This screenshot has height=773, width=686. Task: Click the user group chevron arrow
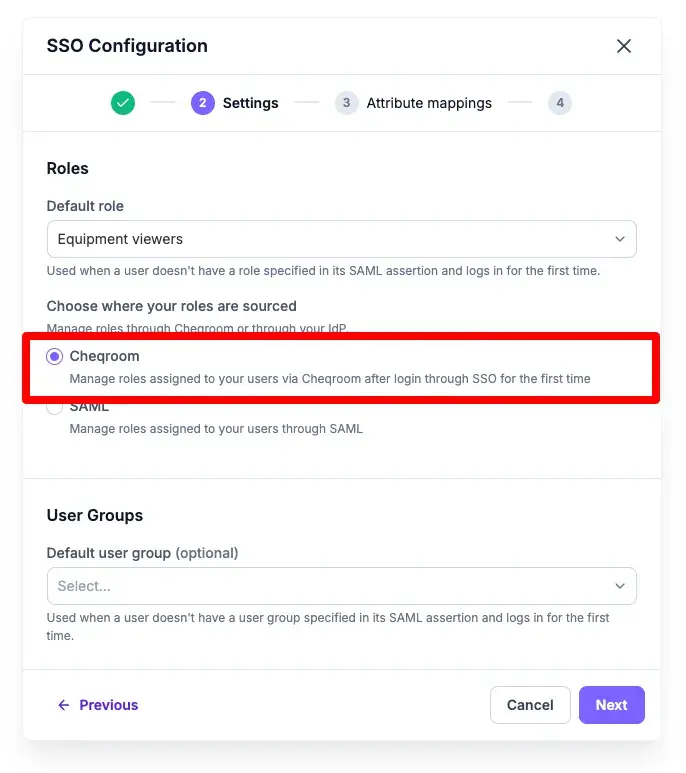tap(619, 586)
